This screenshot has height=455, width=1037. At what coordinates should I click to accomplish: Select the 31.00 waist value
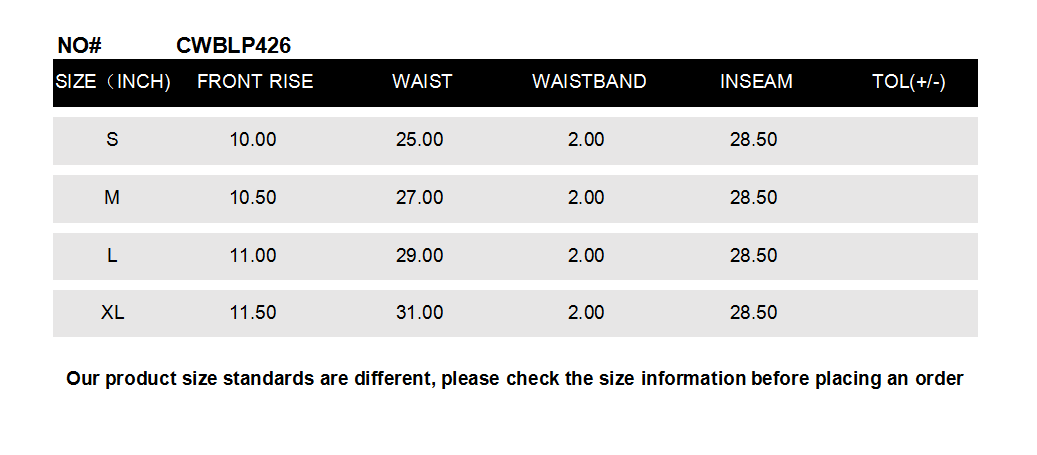tap(419, 313)
